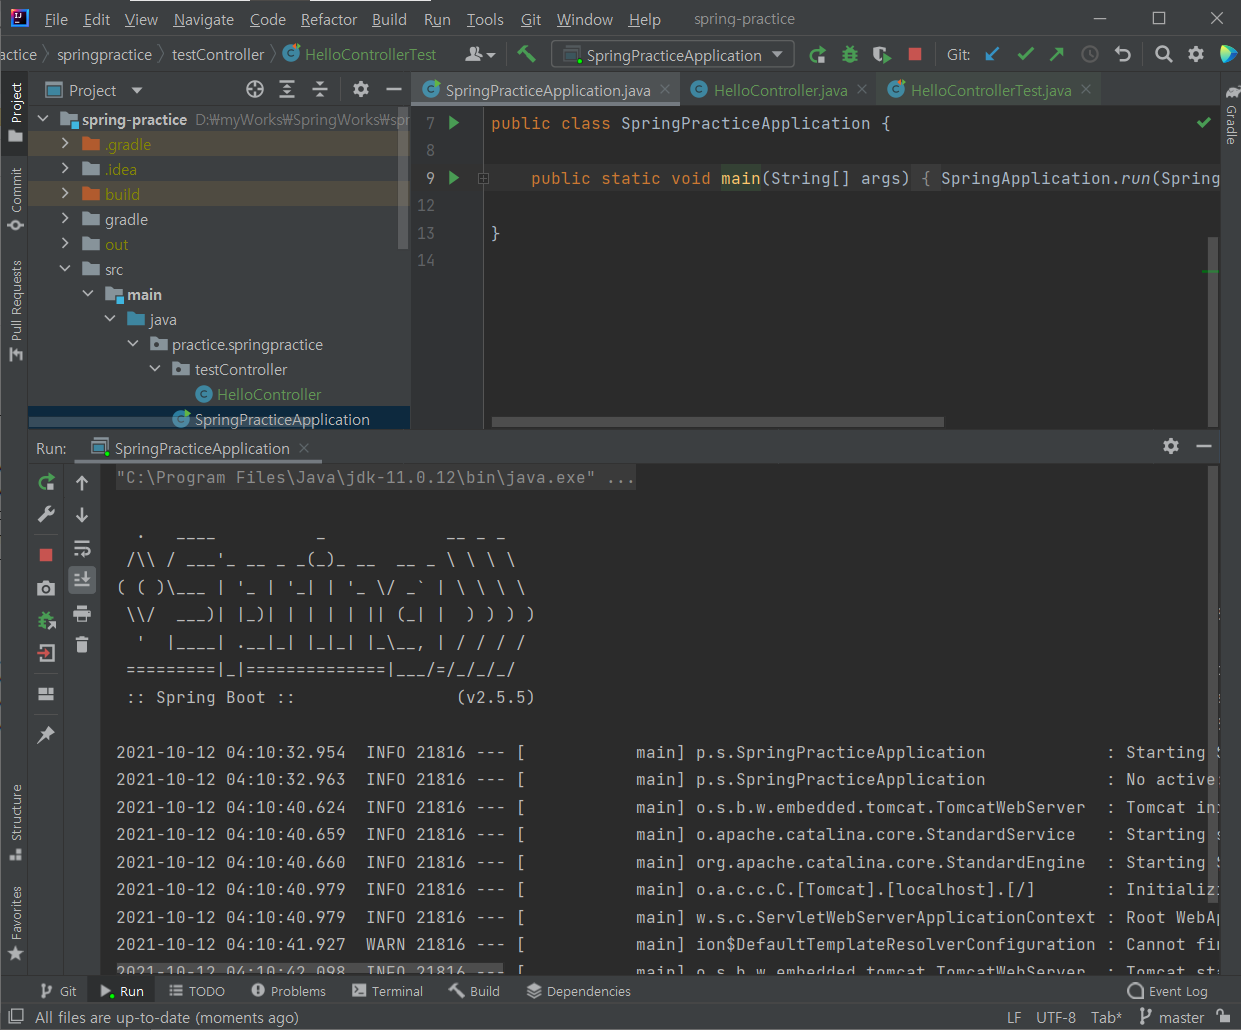Click the Expand All icon in the Project panel
This screenshot has height=1030, width=1241.
[x=287, y=90]
